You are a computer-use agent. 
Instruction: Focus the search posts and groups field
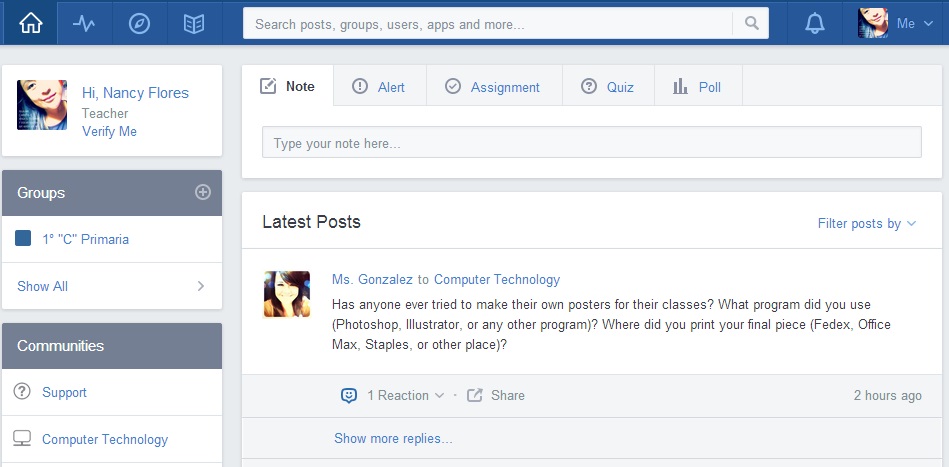488,24
